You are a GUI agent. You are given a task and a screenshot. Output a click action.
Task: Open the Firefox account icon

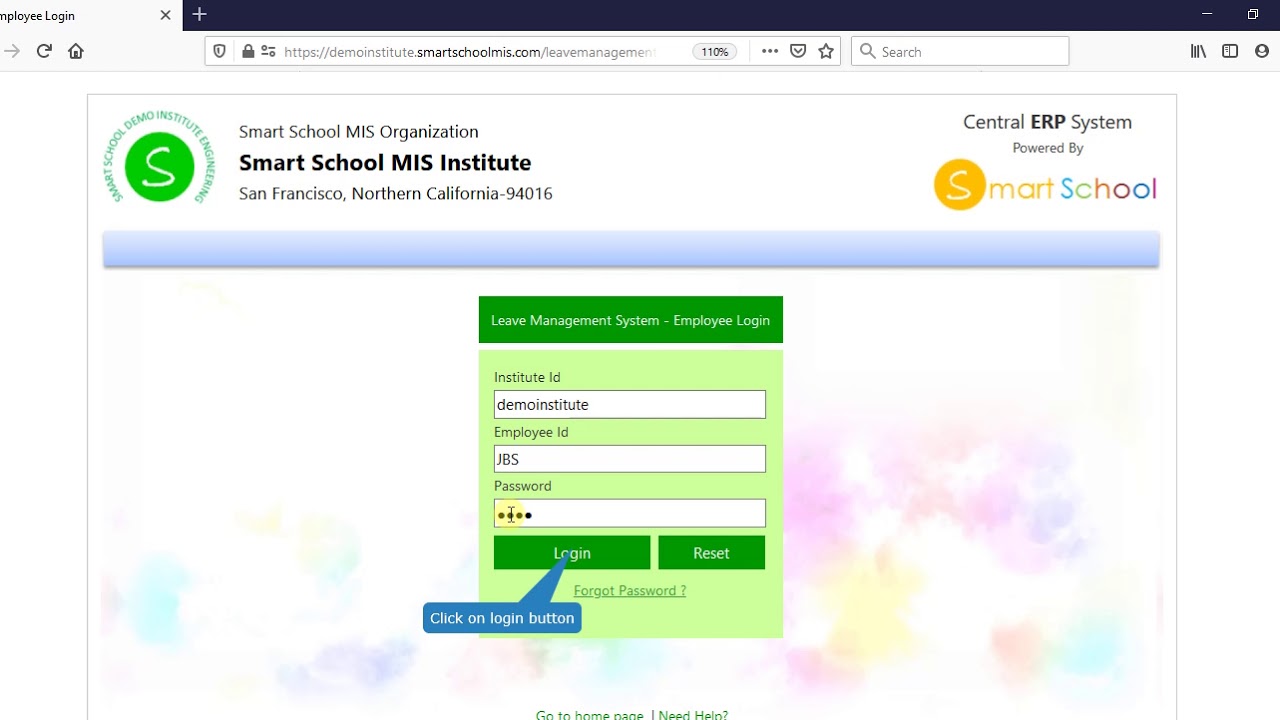(1262, 51)
